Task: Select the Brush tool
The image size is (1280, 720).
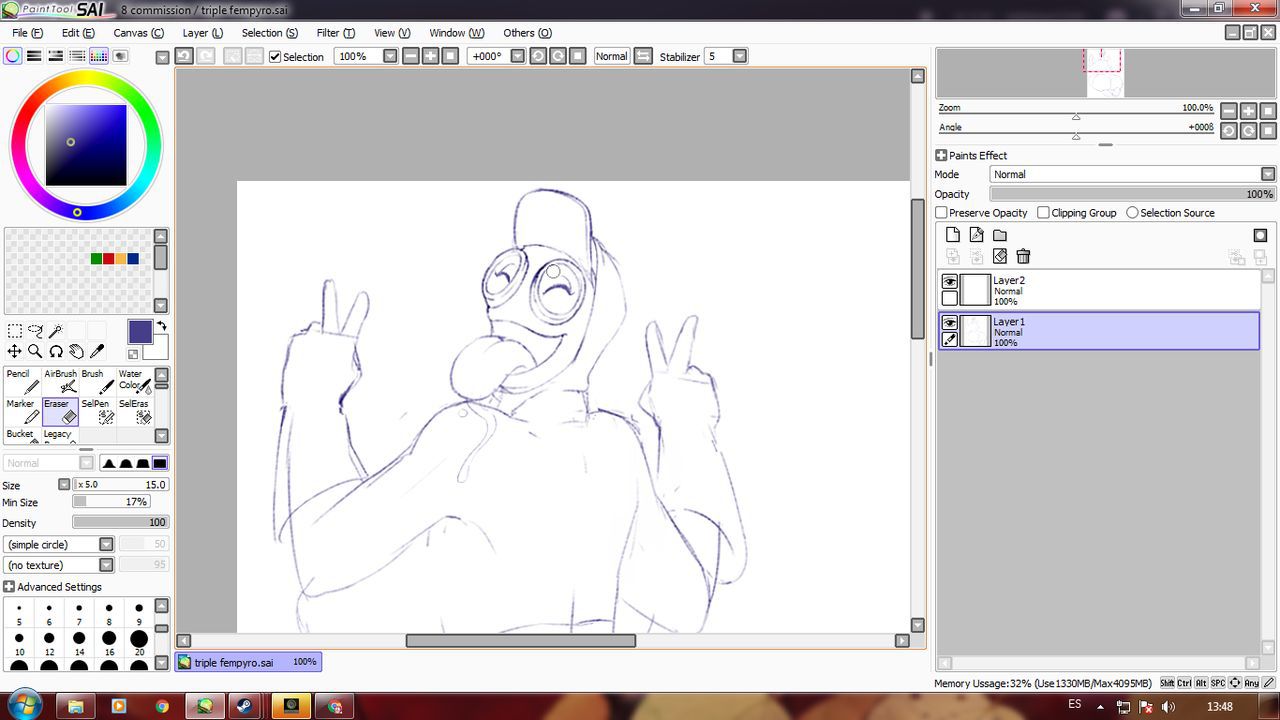Action: pyautogui.click(x=97, y=381)
